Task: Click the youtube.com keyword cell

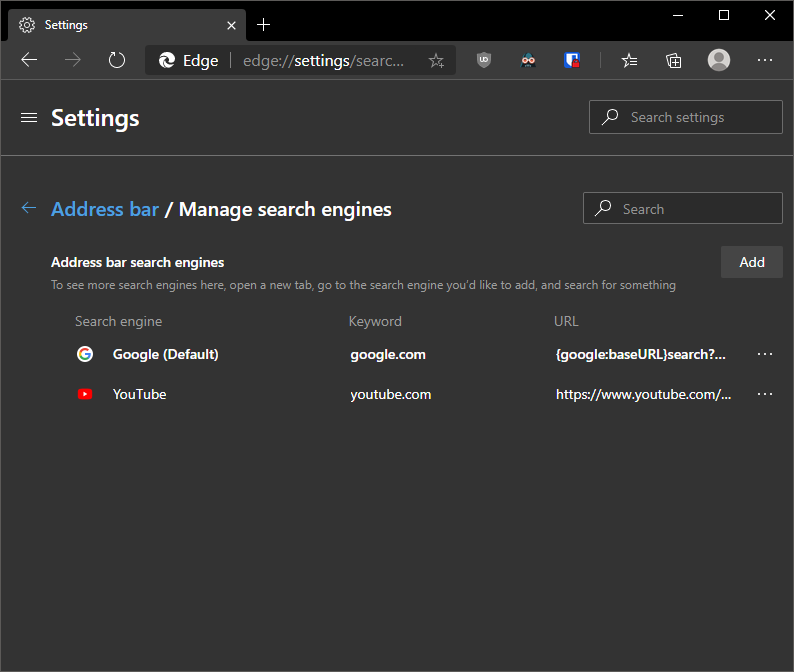Action: point(390,394)
